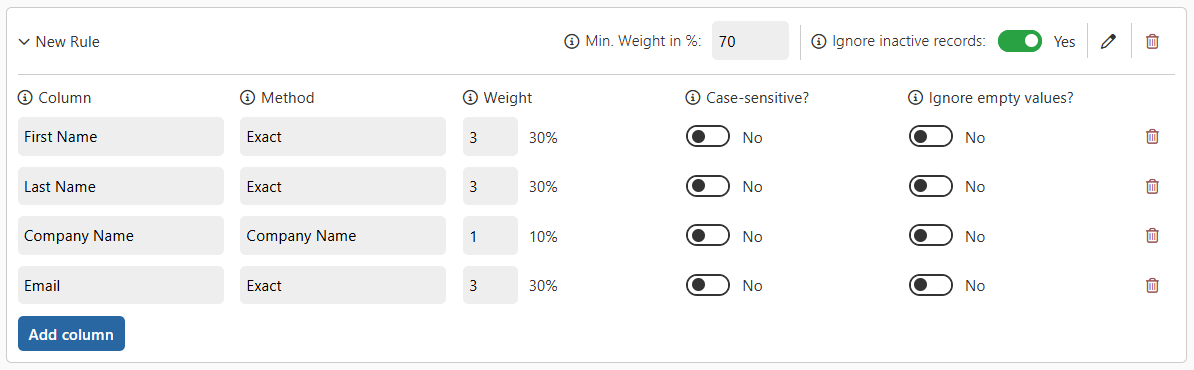
Task: Delete the Last Name column row
Action: [1152, 187]
